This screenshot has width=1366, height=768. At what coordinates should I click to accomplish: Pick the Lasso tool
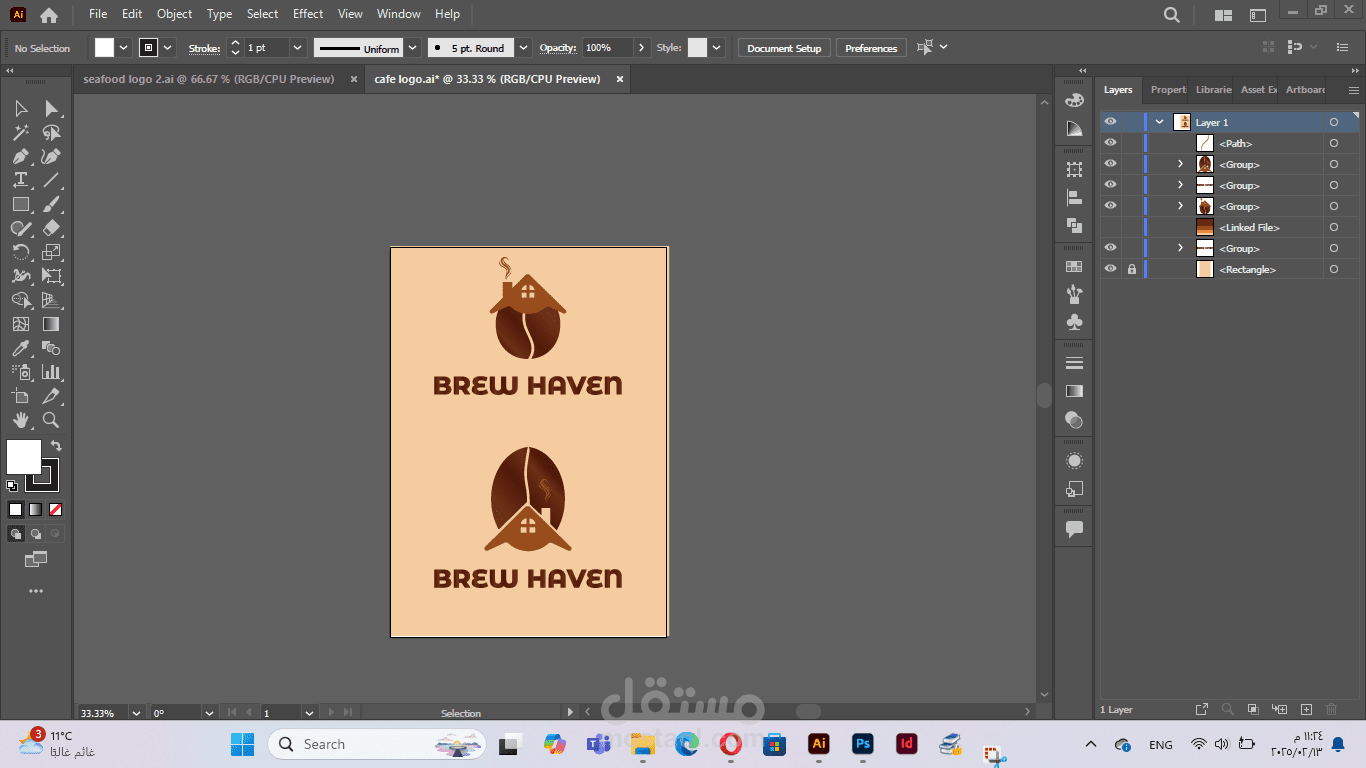coord(51,132)
